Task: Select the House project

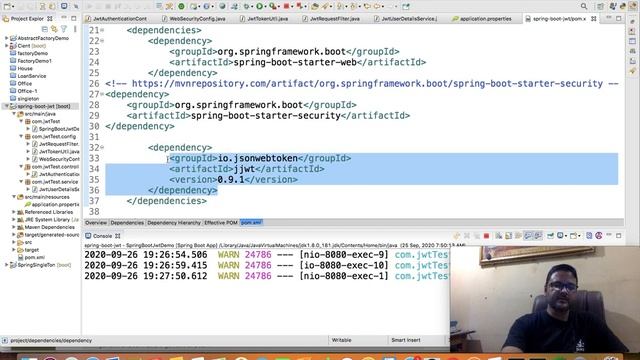Action: click(x=25, y=68)
